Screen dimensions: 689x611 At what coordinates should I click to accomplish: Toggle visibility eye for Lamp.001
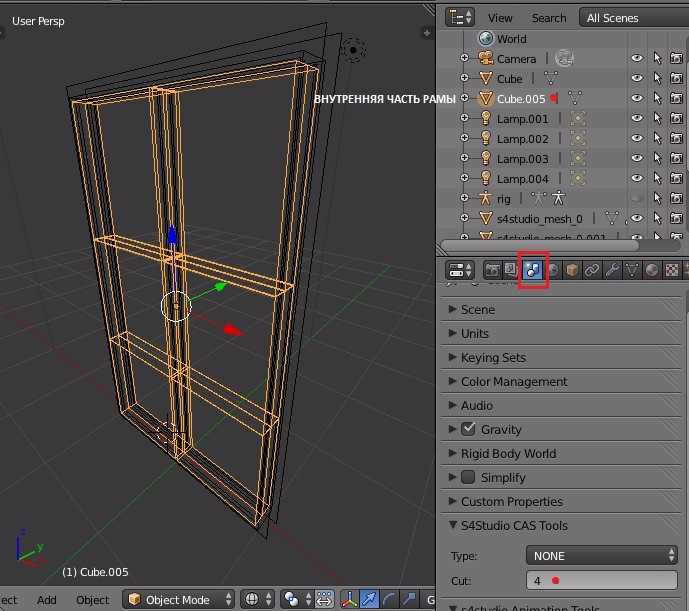(x=636, y=118)
